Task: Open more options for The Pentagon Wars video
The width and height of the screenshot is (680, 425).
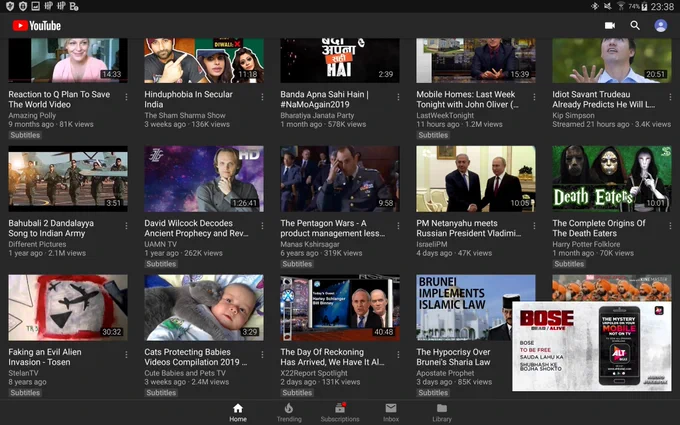Action: click(398, 226)
